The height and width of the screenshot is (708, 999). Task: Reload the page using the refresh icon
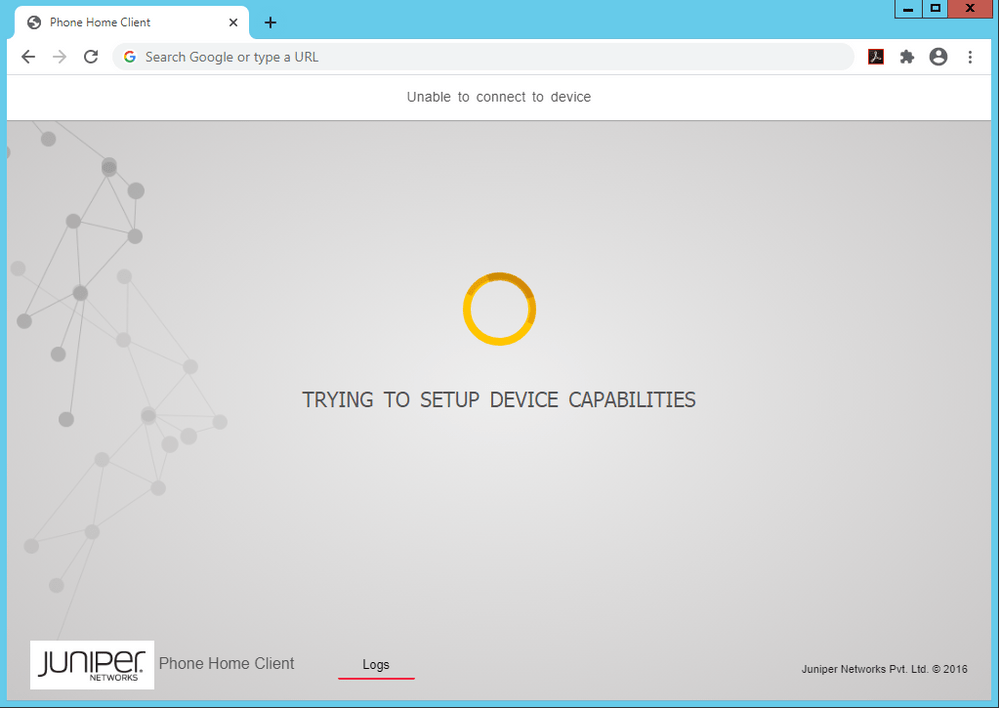(x=90, y=57)
